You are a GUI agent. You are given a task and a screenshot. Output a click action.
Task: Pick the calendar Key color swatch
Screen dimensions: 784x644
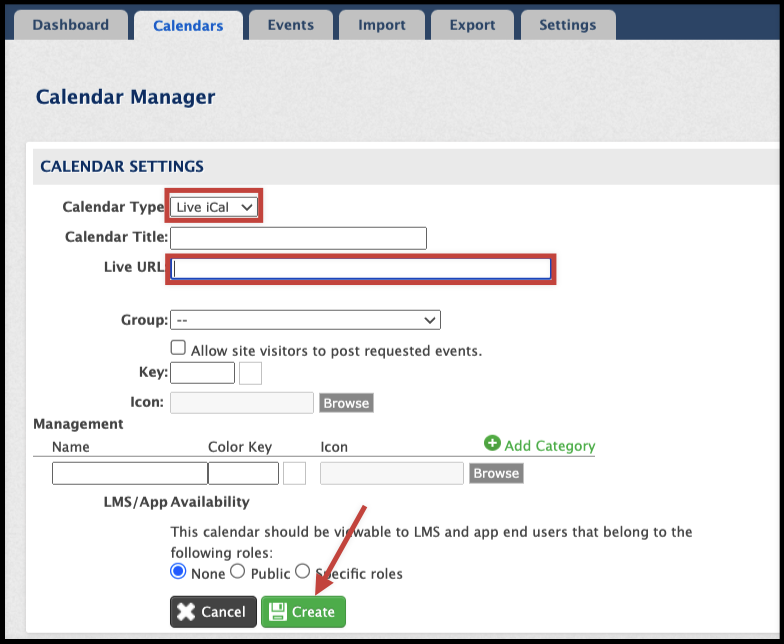point(251,374)
